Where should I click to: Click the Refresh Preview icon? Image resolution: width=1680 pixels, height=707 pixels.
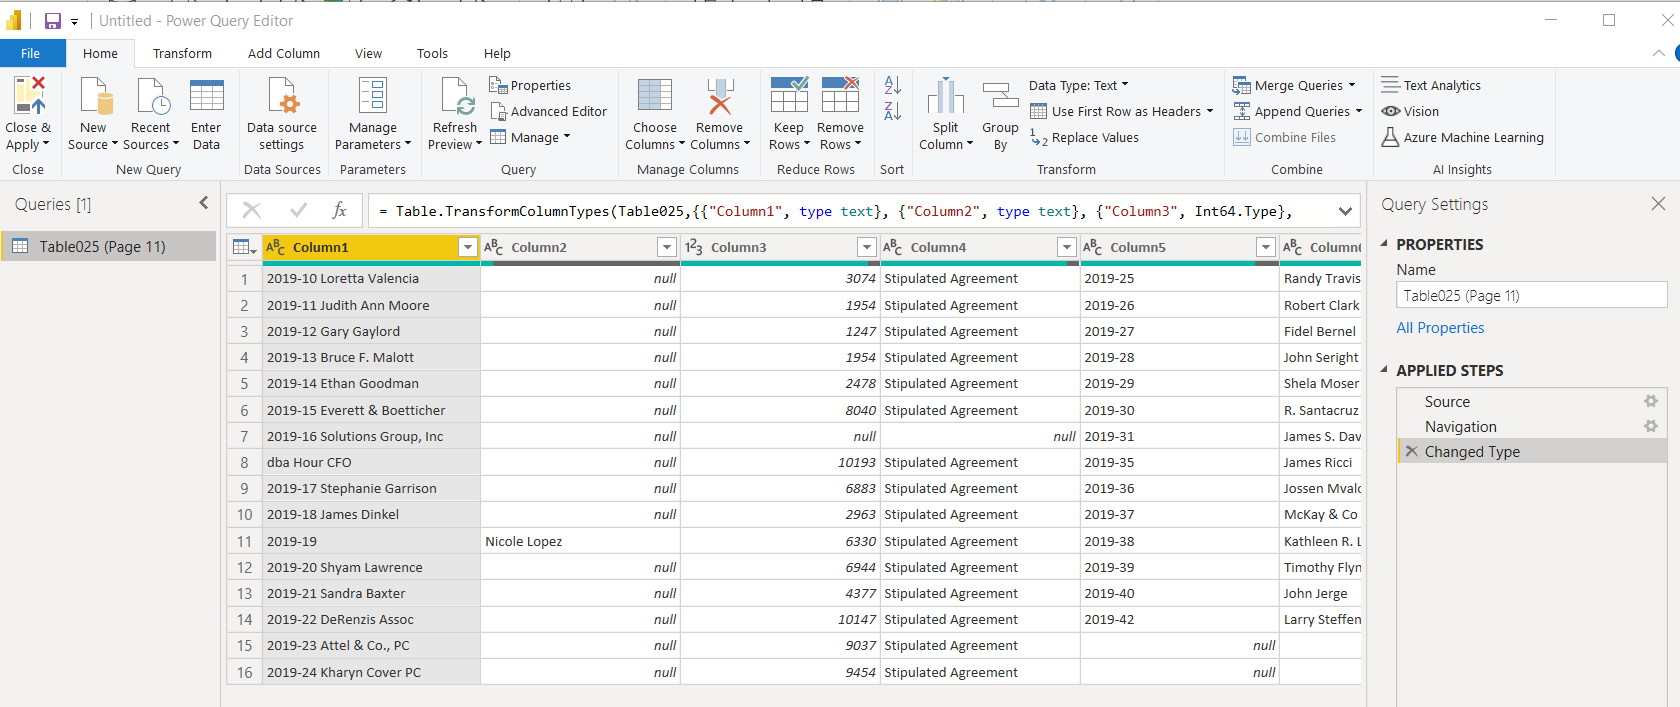[x=456, y=97]
